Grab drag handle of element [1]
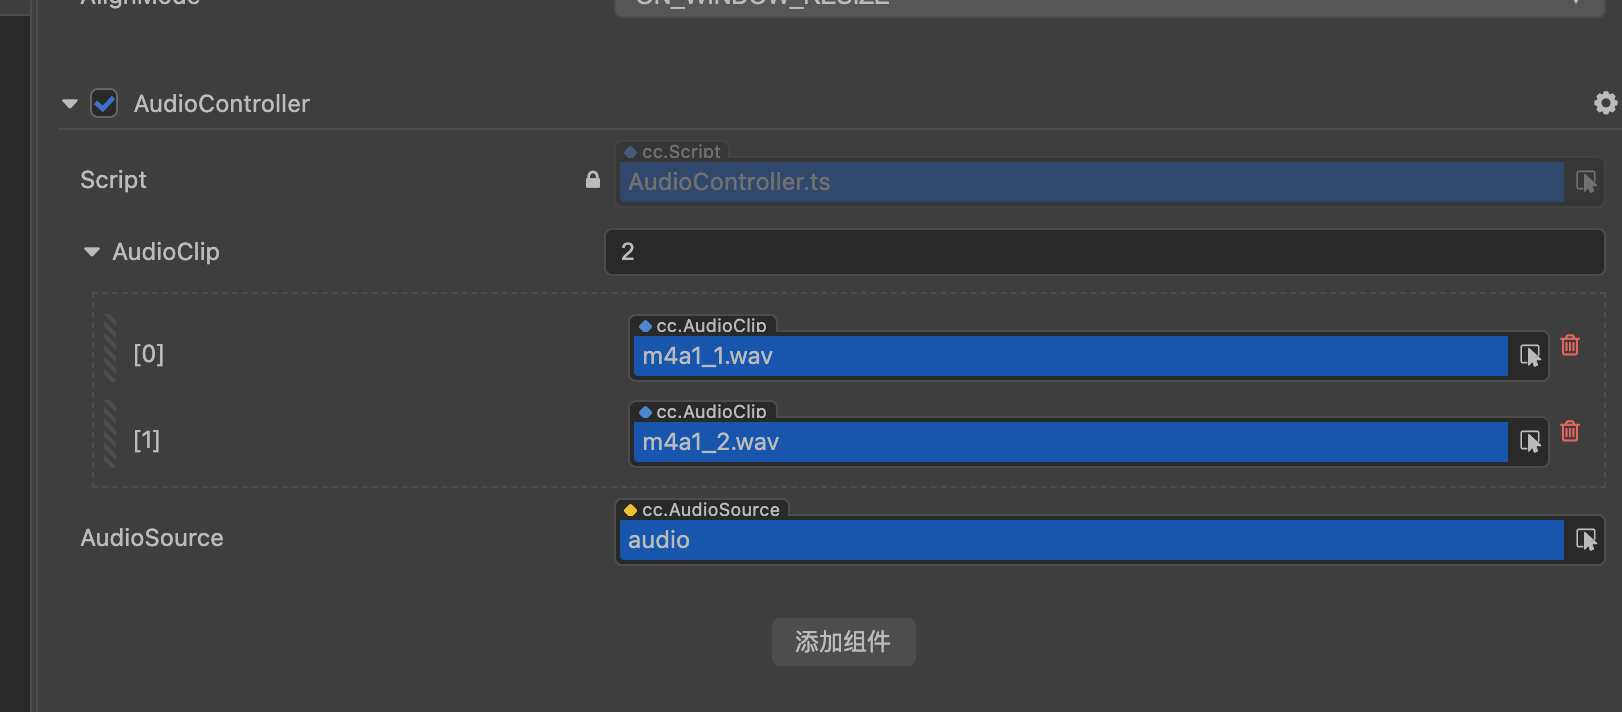 coord(110,435)
